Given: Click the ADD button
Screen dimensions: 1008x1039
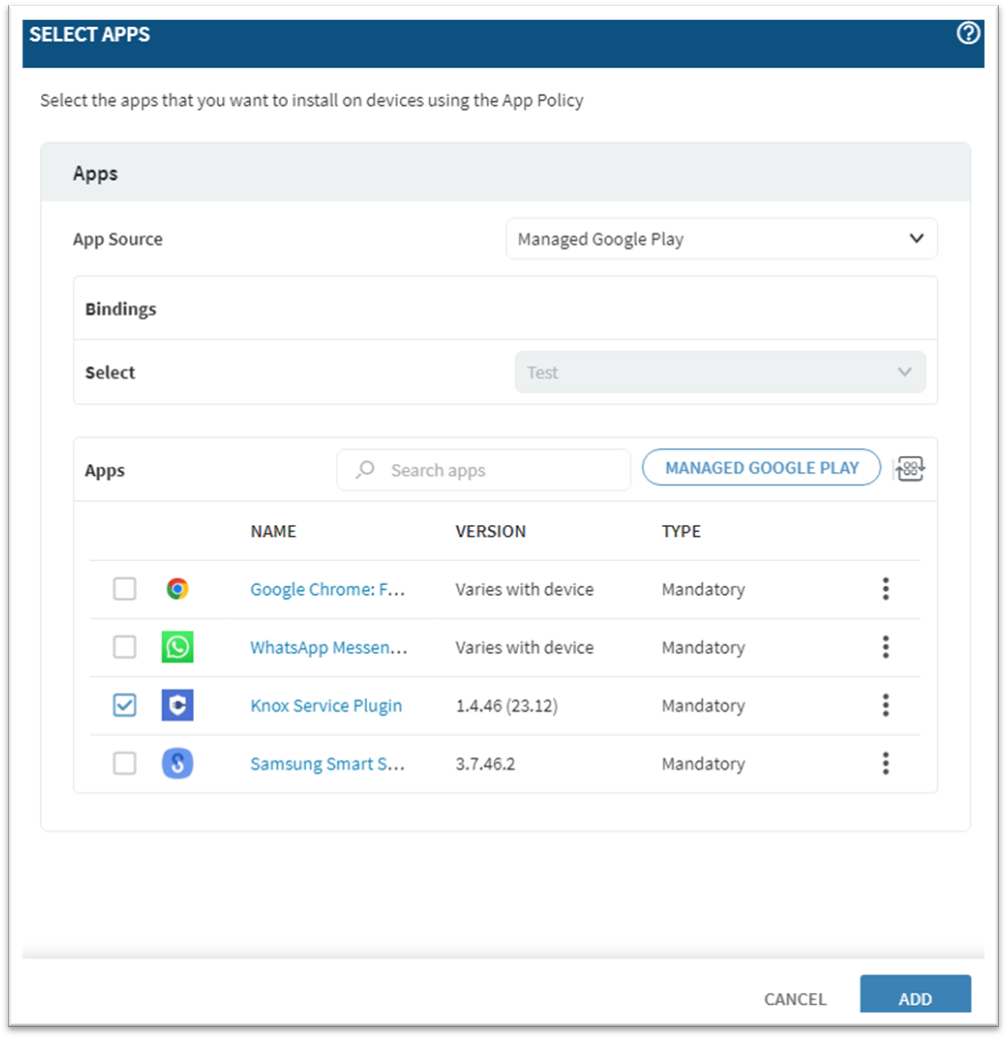Looking at the screenshot, I should 914,997.
